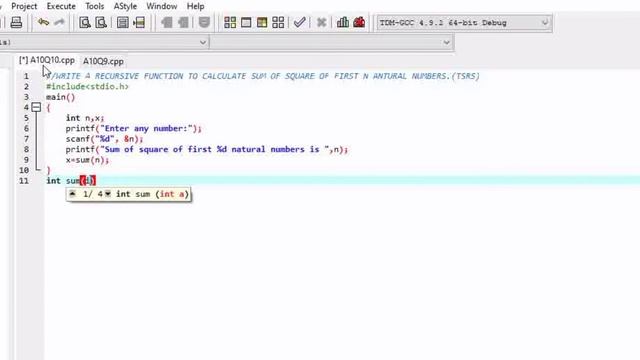
Task: Open the AStyle menu
Action: 125,6
